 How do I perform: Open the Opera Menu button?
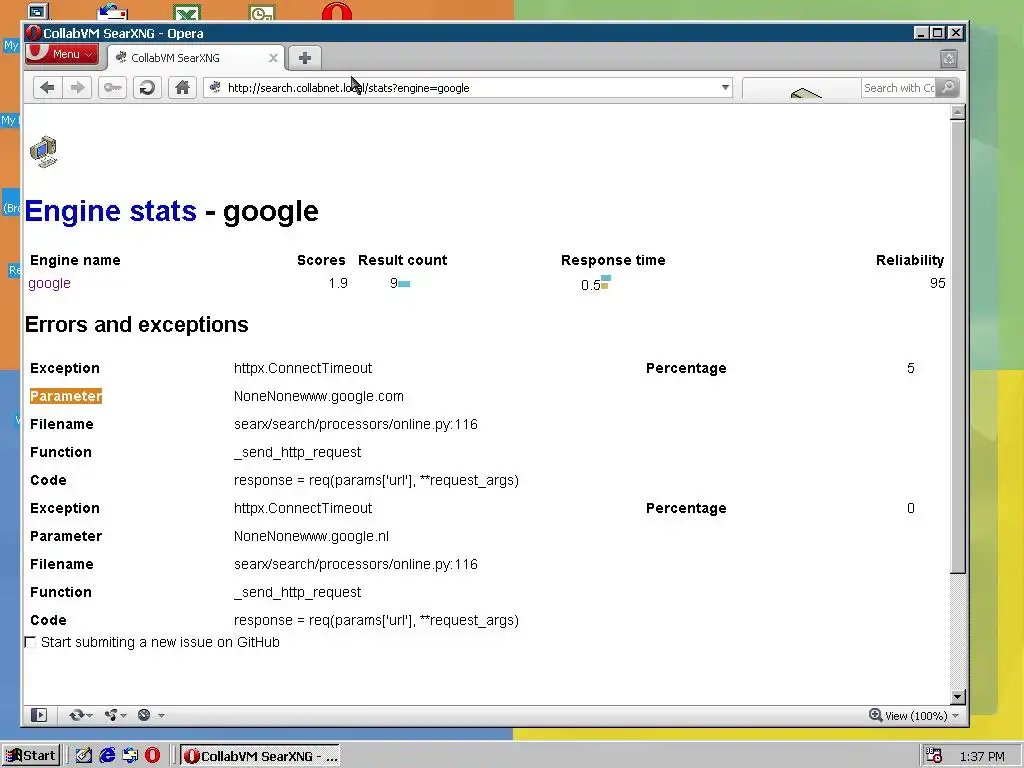click(x=63, y=54)
